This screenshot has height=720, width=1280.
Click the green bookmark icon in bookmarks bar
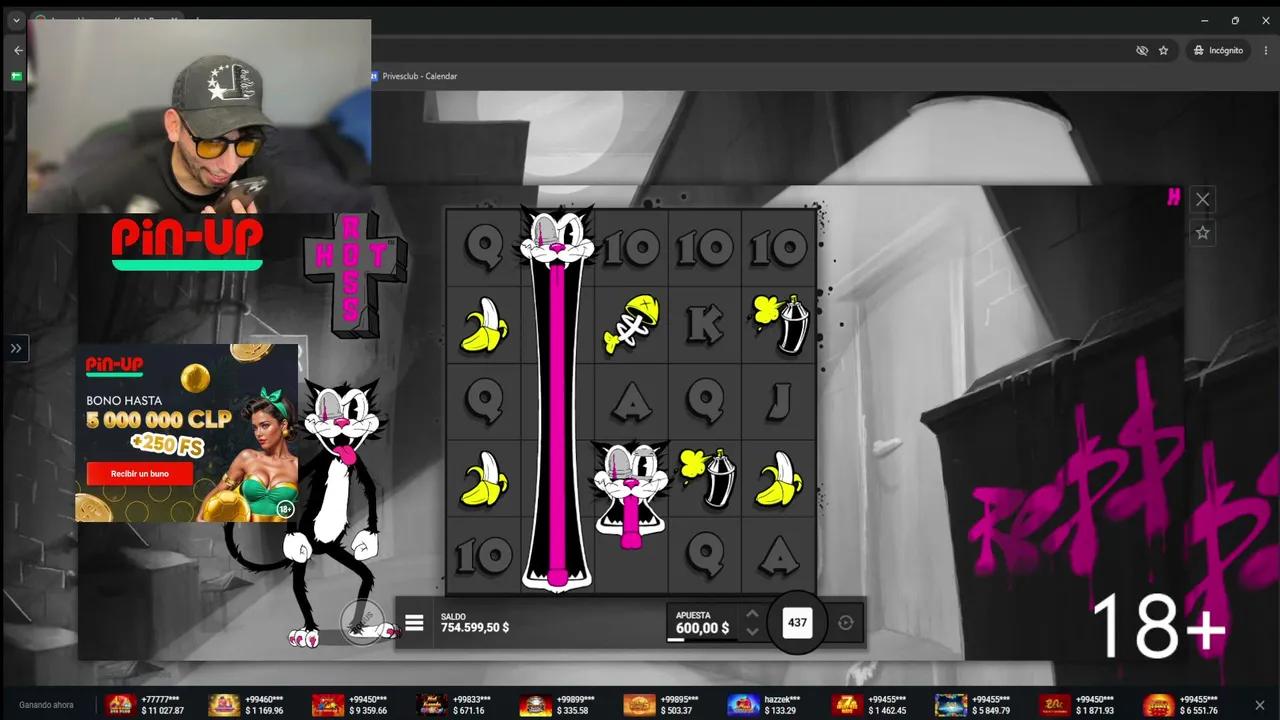[x=16, y=76]
